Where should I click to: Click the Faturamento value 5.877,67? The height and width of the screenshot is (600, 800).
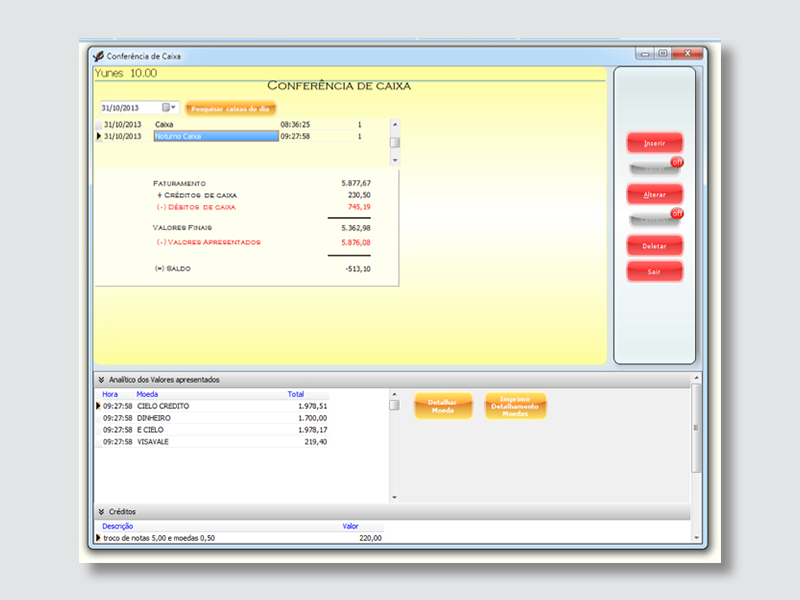point(356,183)
